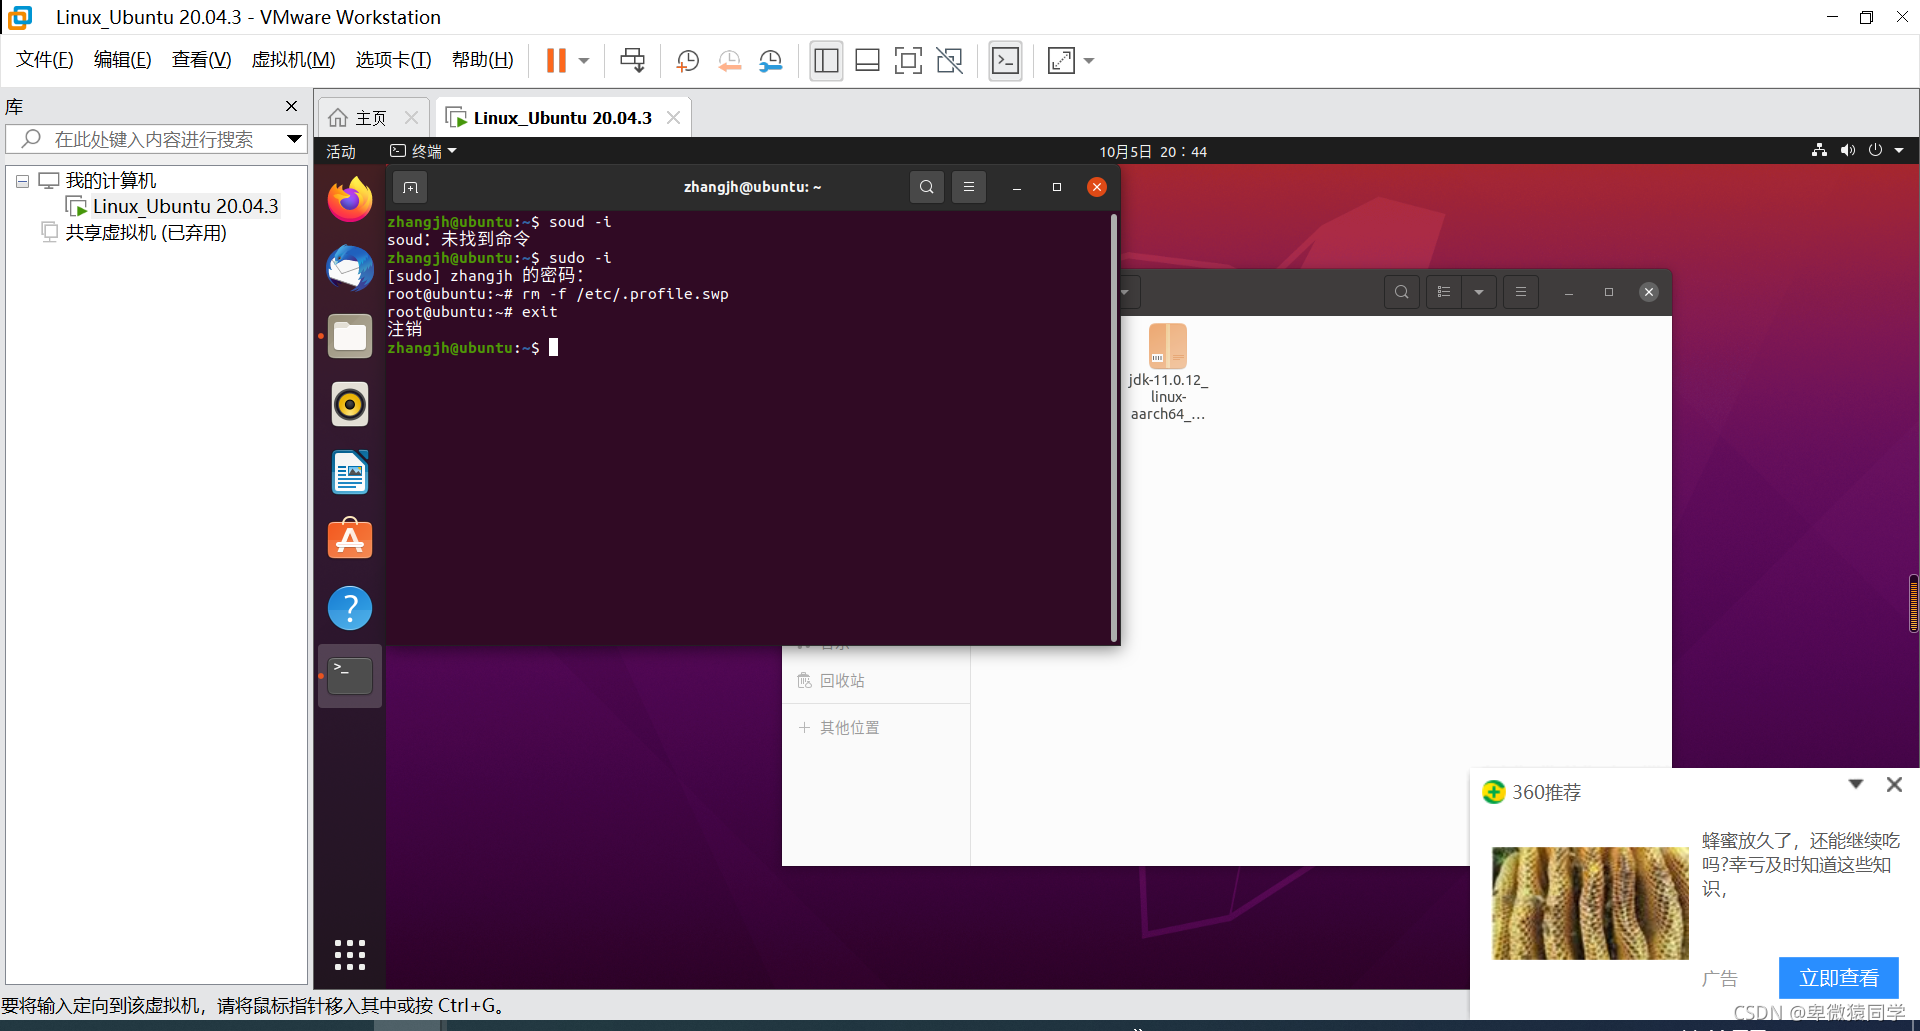Image resolution: width=1920 pixels, height=1031 pixels.
Task: Toggle Unity mode icon
Action: click(x=949, y=61)
